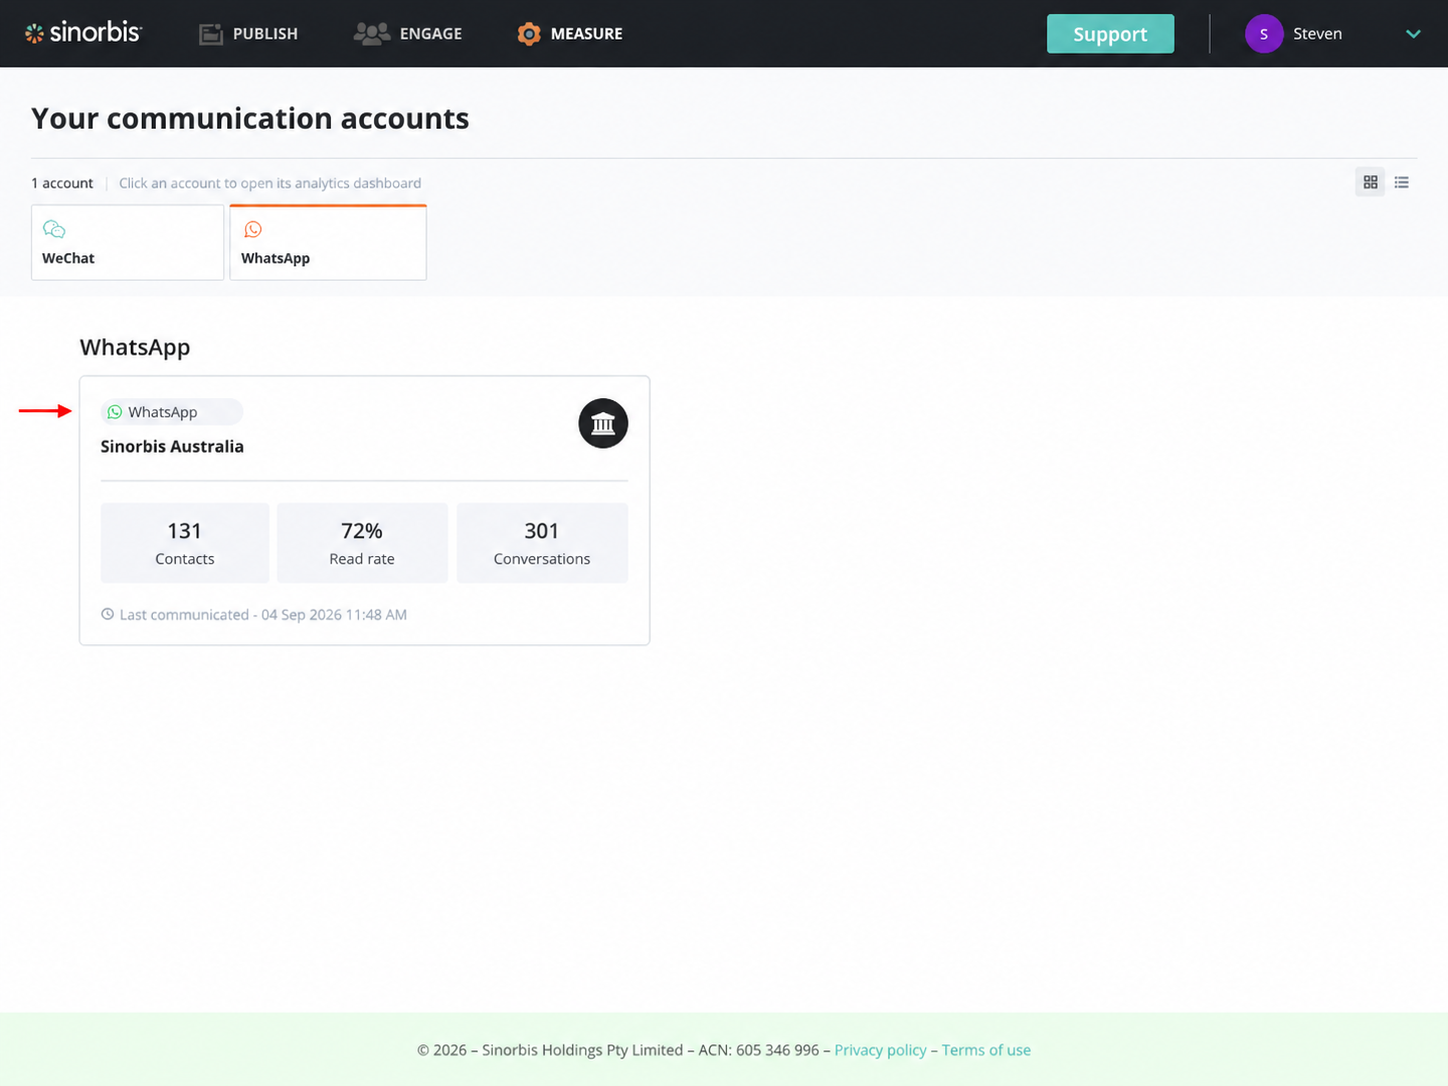Click the 72% Read rate stat
This screenshot has height=1086, width=1448.
pos(362,543)
